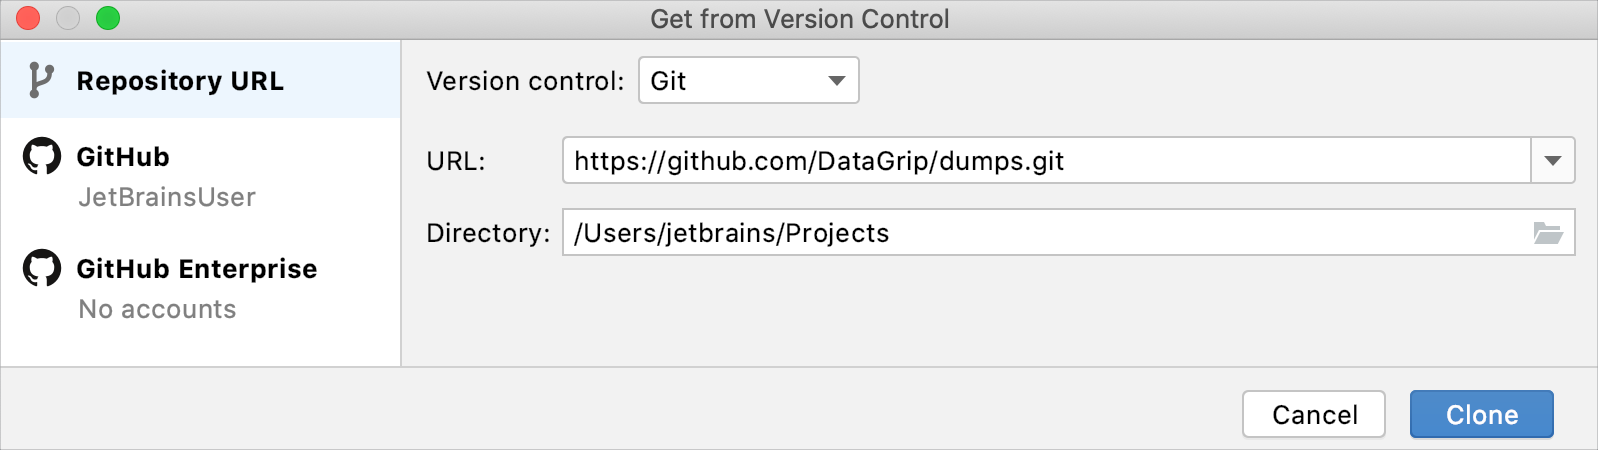
Task: Click the GitHub Enterprise octocat icon
Action: click(x=42, y=268)
